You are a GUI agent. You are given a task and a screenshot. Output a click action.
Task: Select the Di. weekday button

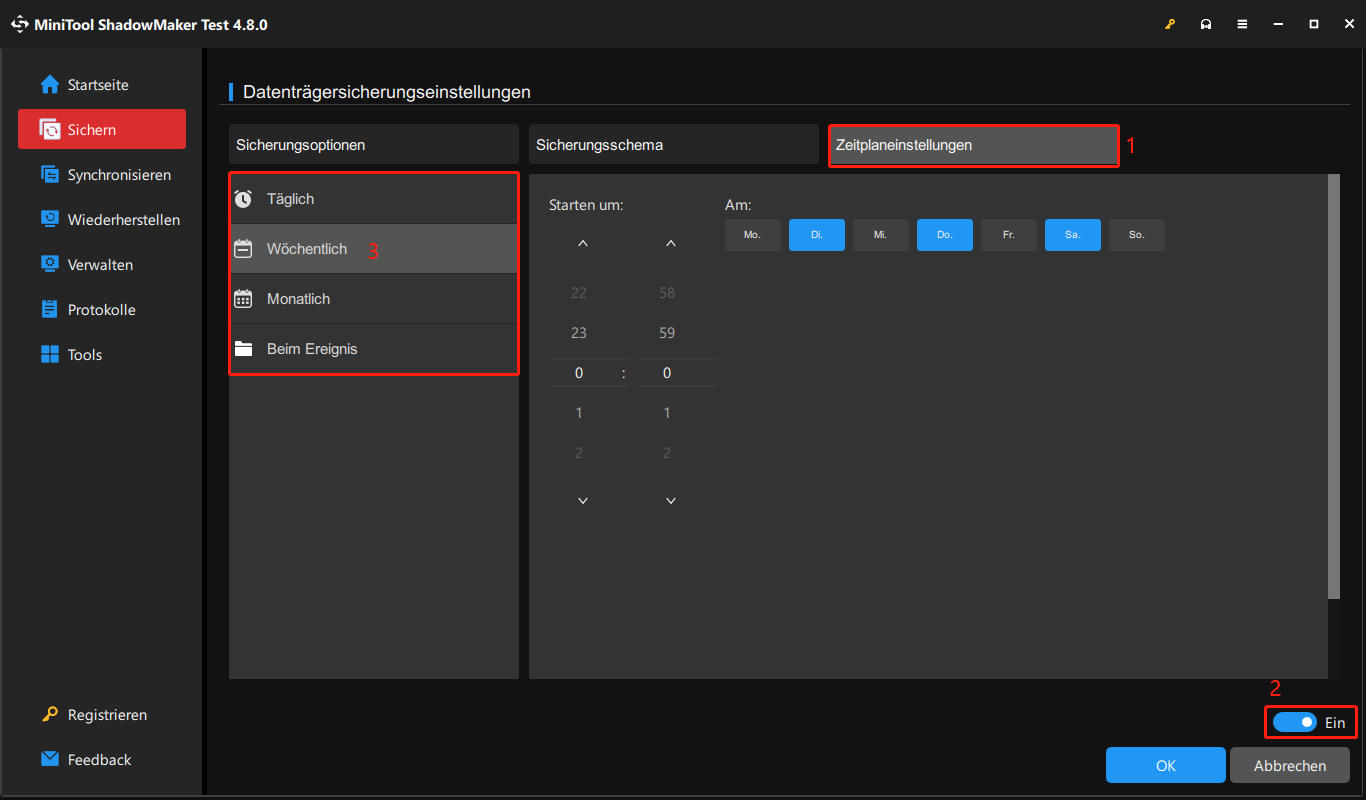pos(816,234)
